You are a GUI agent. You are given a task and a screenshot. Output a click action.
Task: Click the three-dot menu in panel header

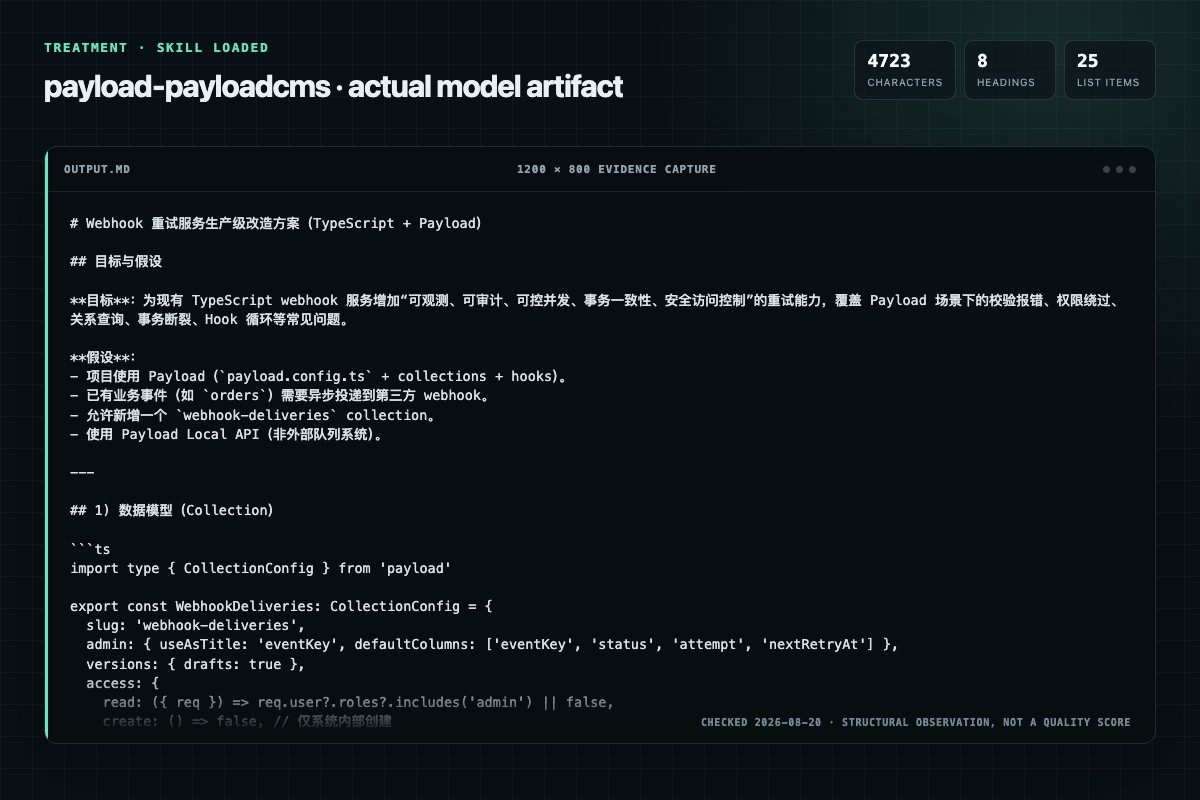(1119, 169)
